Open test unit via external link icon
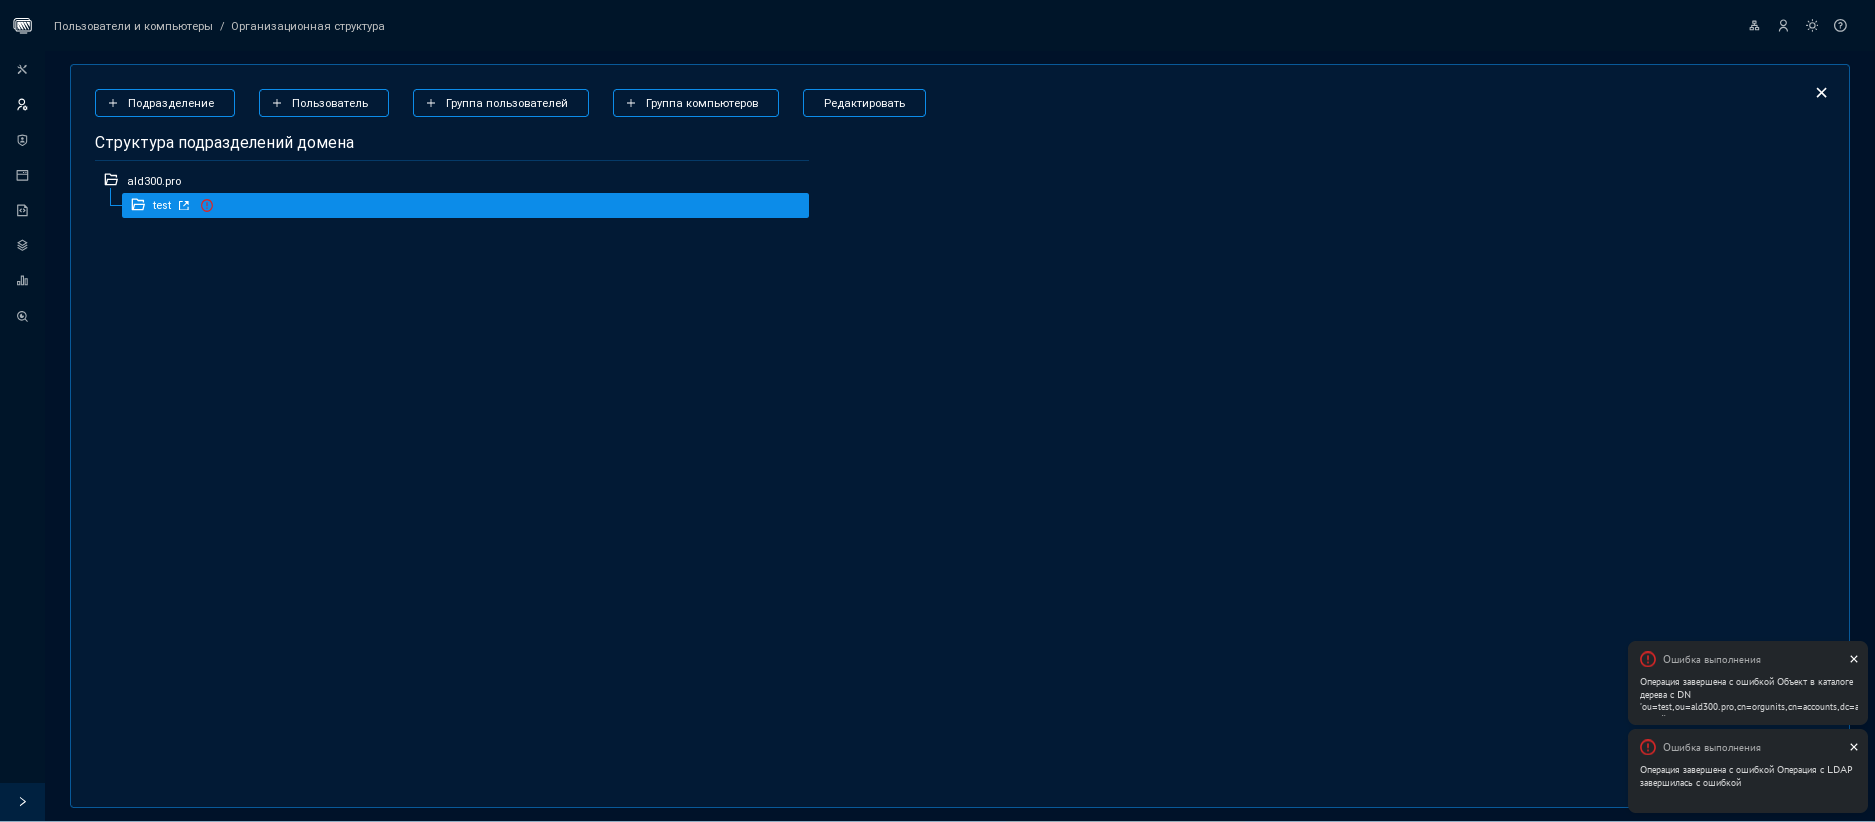The width and height of the screenshot is (1875, 822). click(184, 206)
